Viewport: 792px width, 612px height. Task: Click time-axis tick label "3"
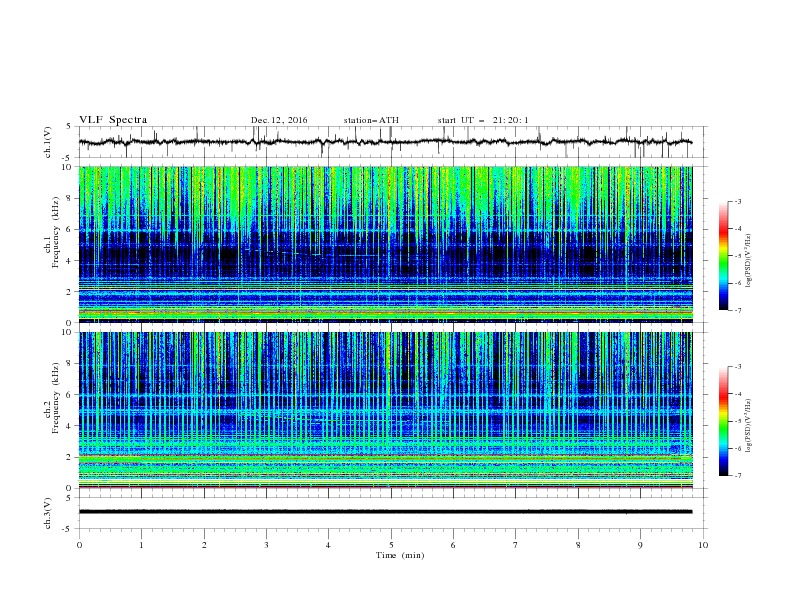tap(266, 545)
